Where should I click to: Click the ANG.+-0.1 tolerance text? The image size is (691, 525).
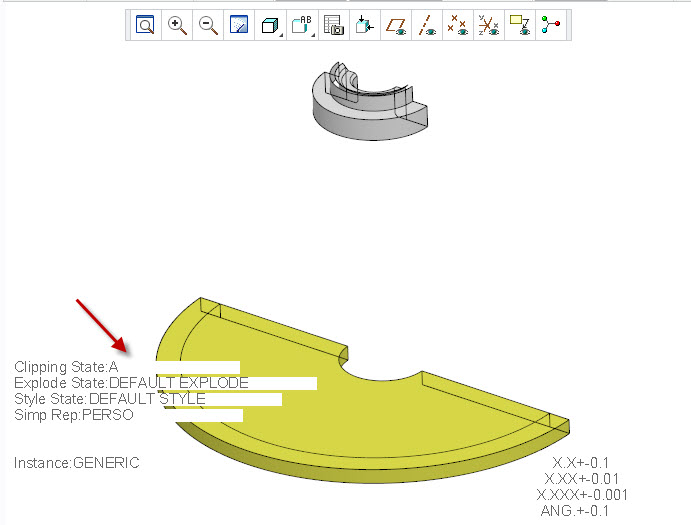pyautogui.click(x=574, y=510)
